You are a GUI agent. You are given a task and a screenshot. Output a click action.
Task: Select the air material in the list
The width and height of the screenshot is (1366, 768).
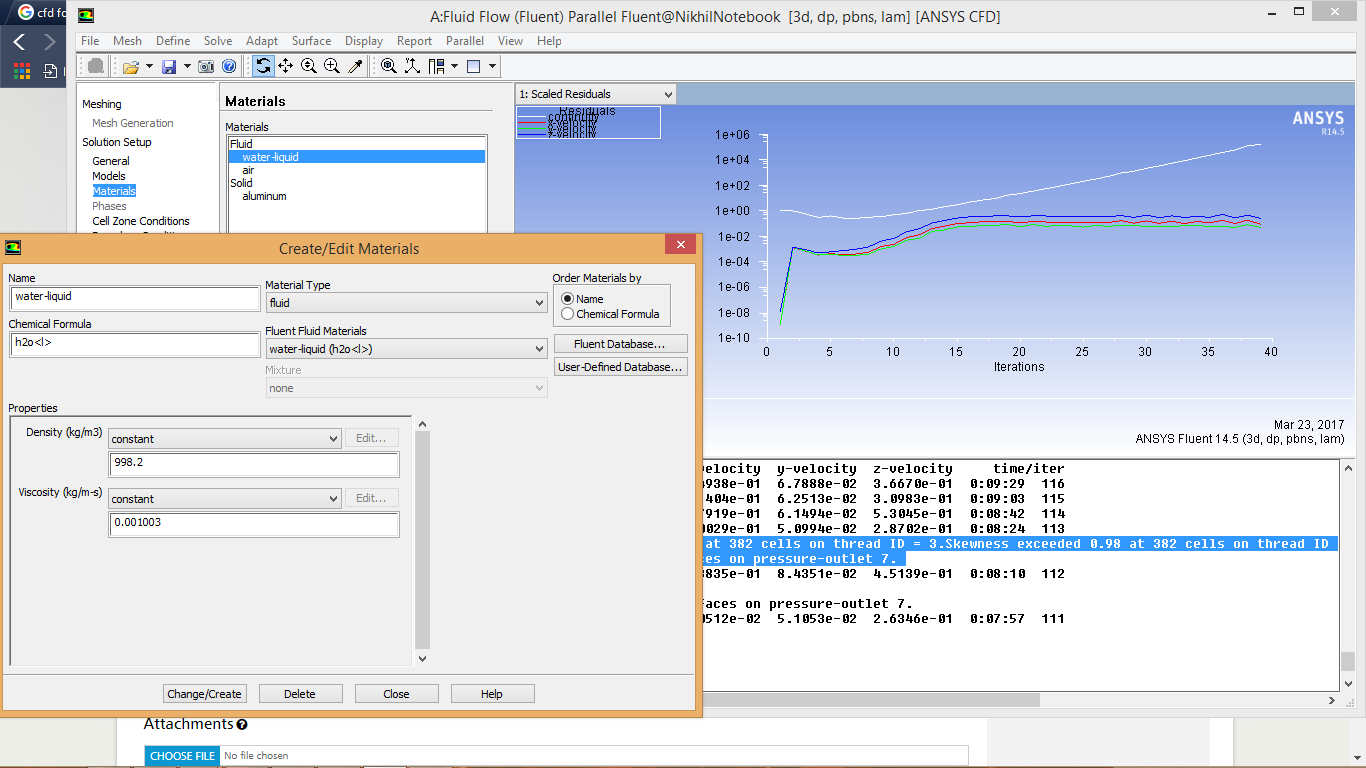click(x=247, y=170)
